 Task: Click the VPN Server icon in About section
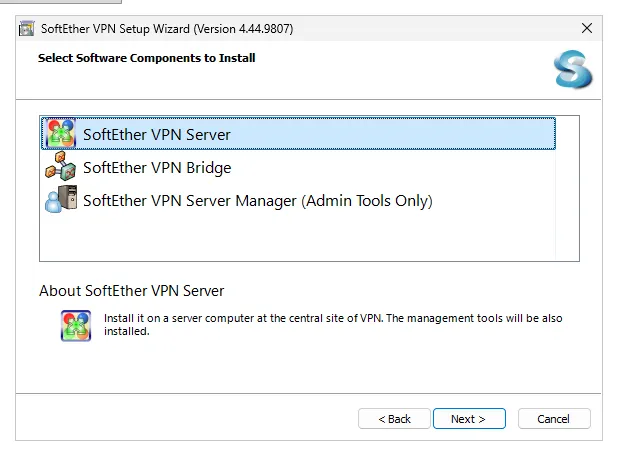(76, 325)
